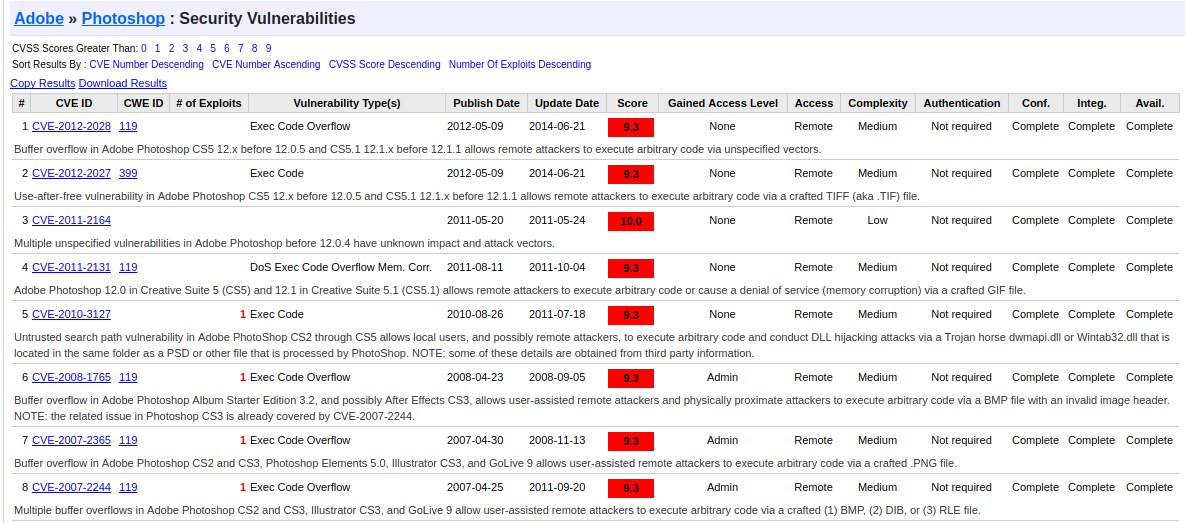Screen dimensions: 1187x523
Task: Open CVE-2010-3127 details
Action: (71, 314)
